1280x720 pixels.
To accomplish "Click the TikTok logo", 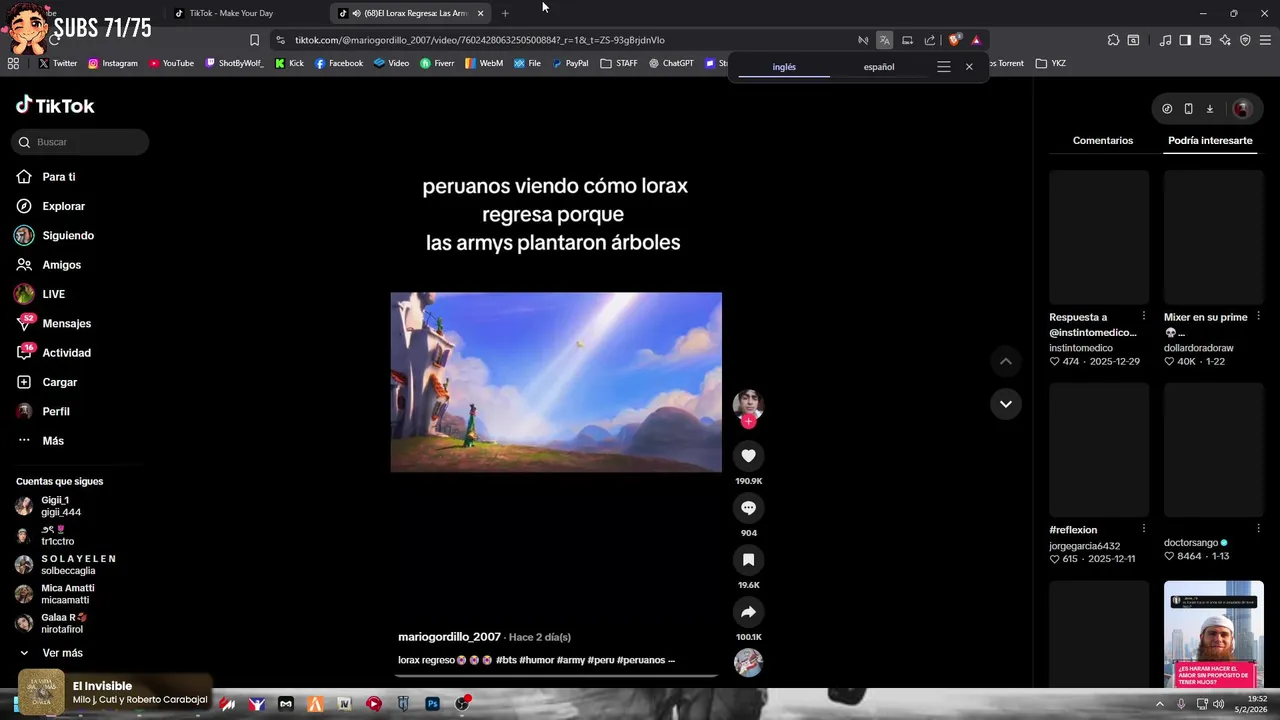I will pos(55,105).
